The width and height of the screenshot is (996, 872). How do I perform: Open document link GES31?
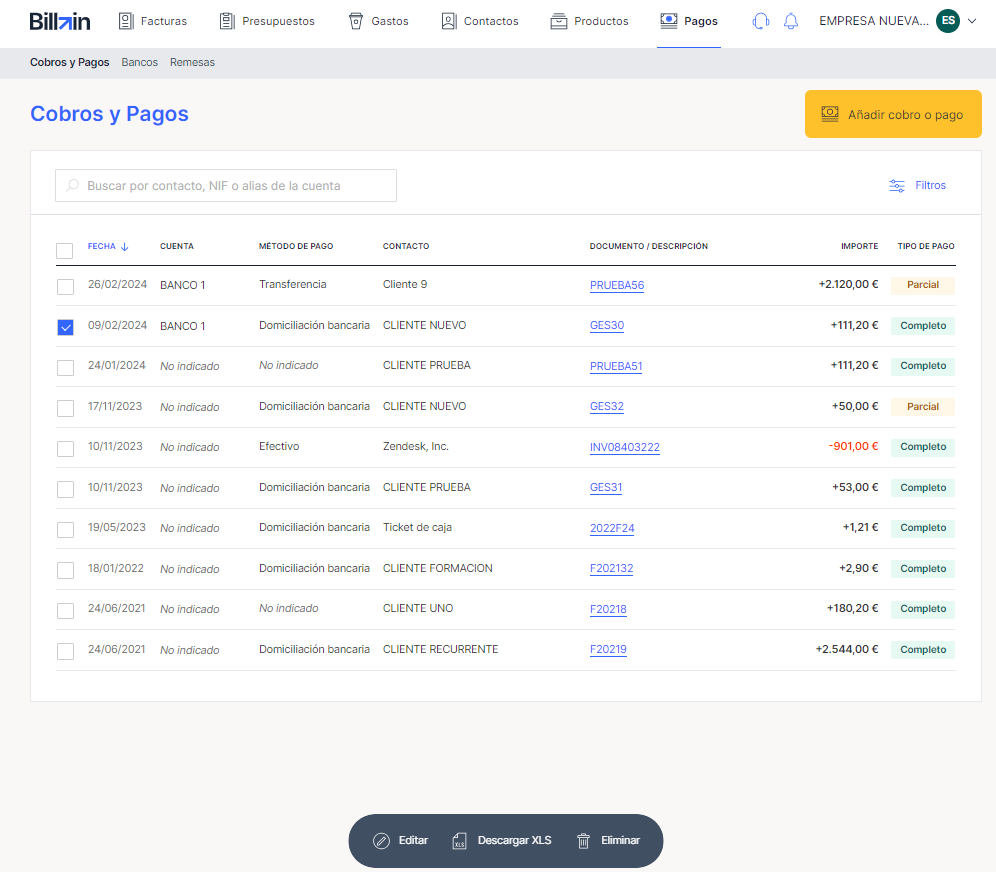[x=606, y=487]
